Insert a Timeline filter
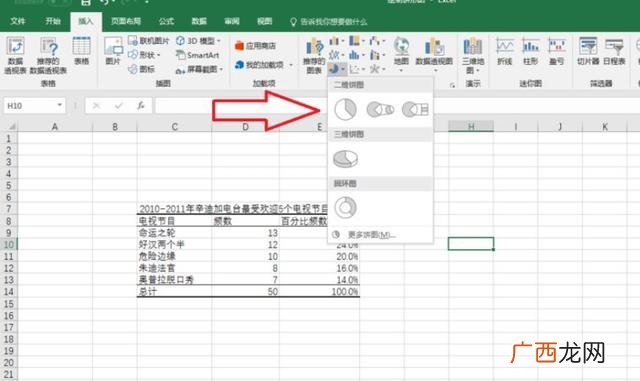 pyautogui.click(x=614, y=51)
